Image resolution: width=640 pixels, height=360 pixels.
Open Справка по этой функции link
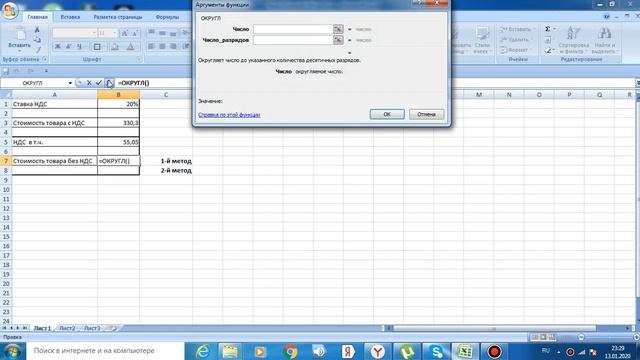point(229,115)
